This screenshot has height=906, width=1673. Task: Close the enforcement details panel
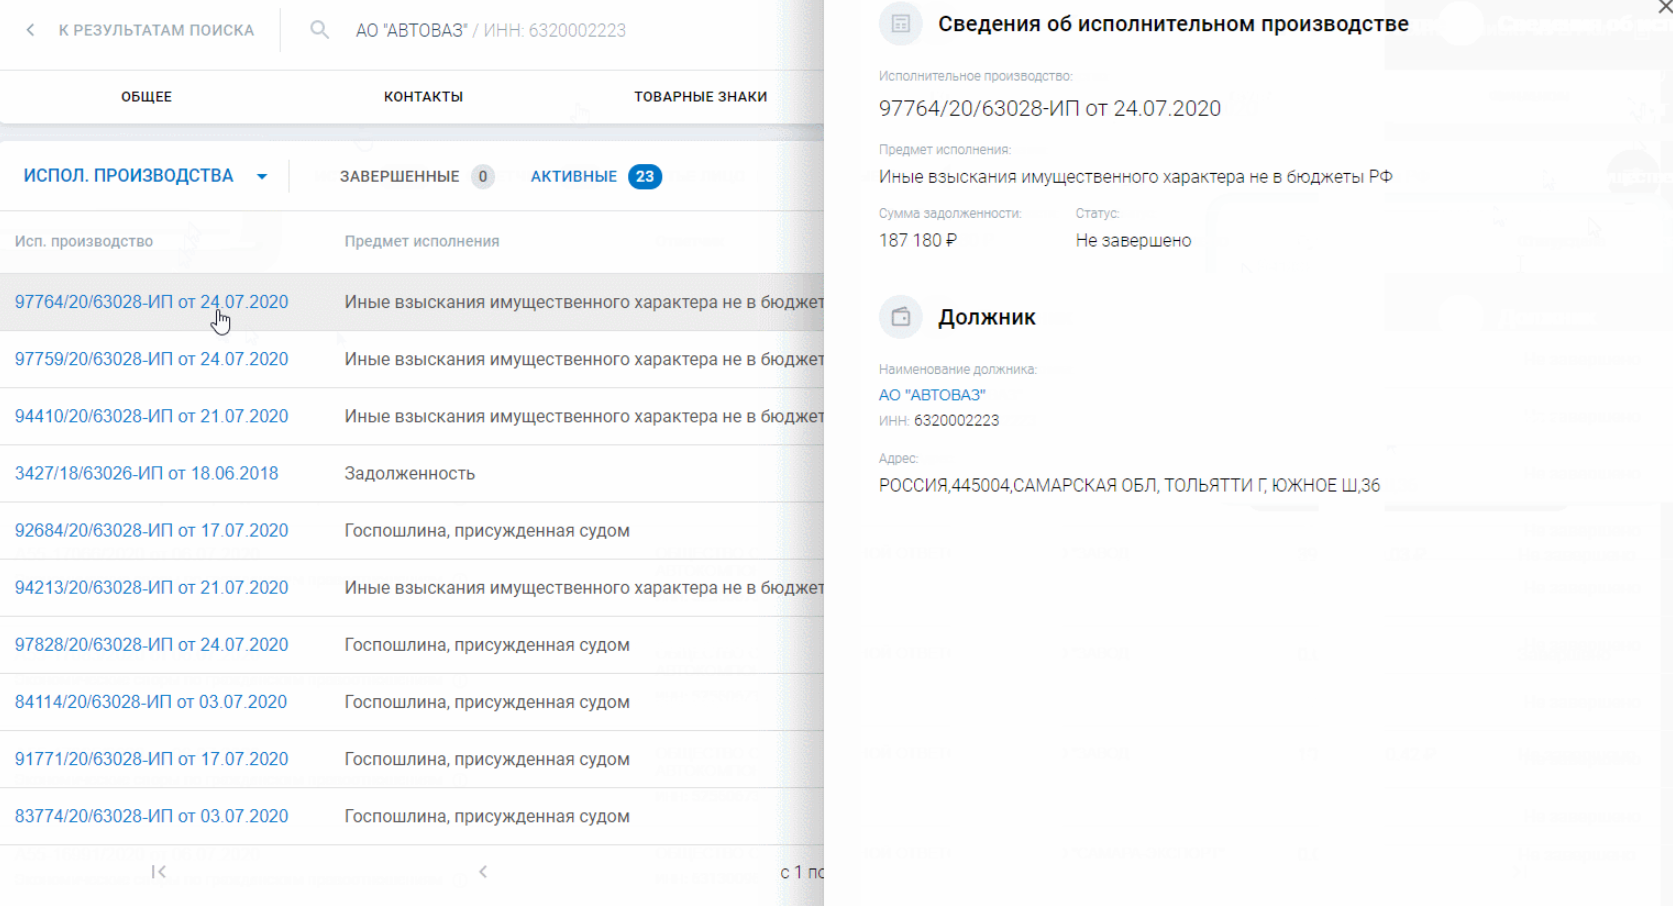1664,7
